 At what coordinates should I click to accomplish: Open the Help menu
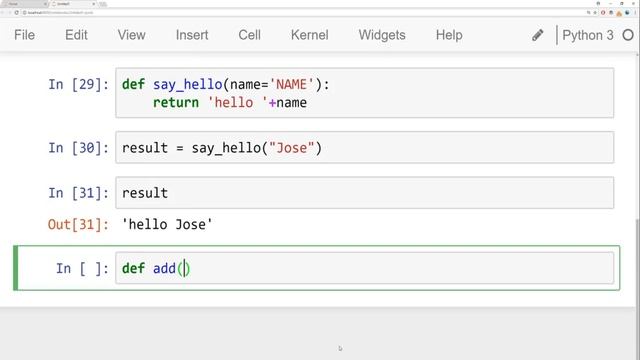(449, 35)
